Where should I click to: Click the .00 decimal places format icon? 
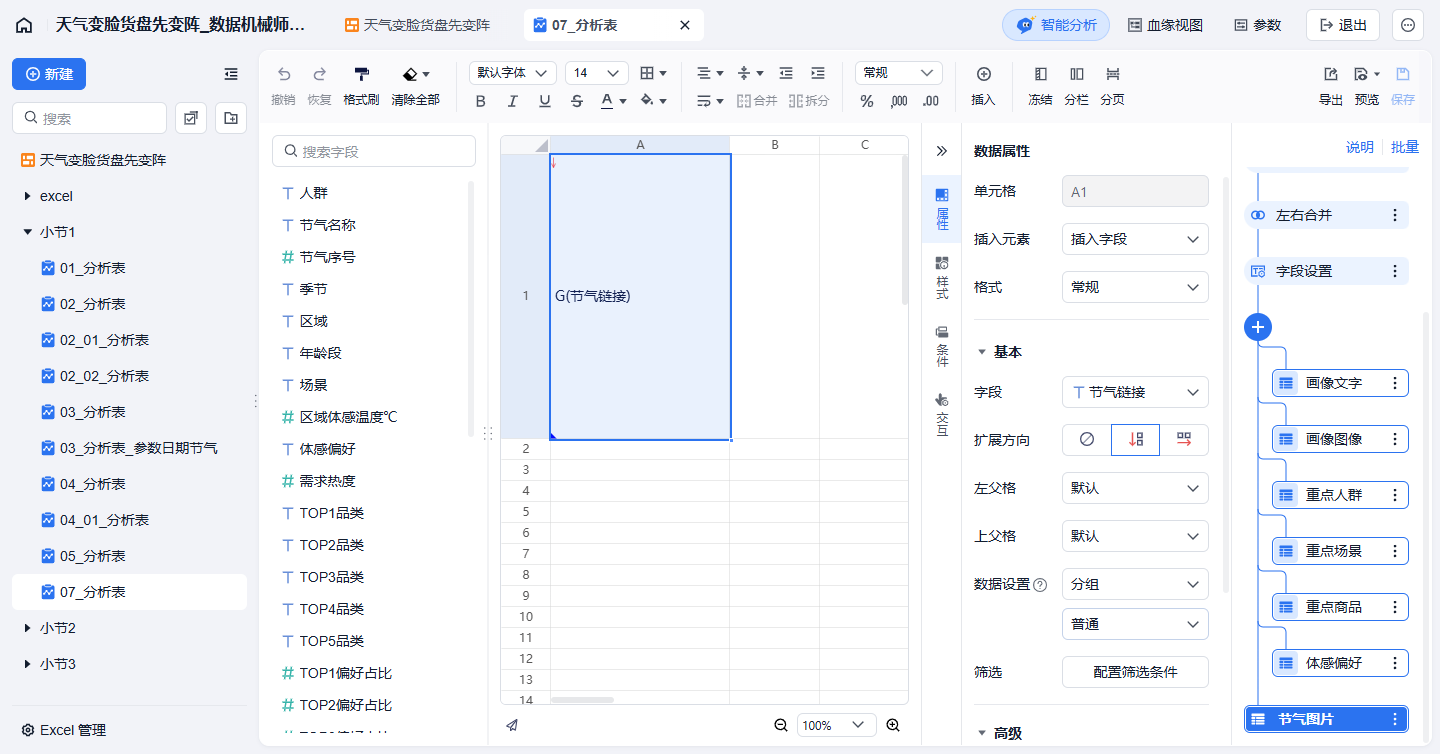click(x=931, y=101)
